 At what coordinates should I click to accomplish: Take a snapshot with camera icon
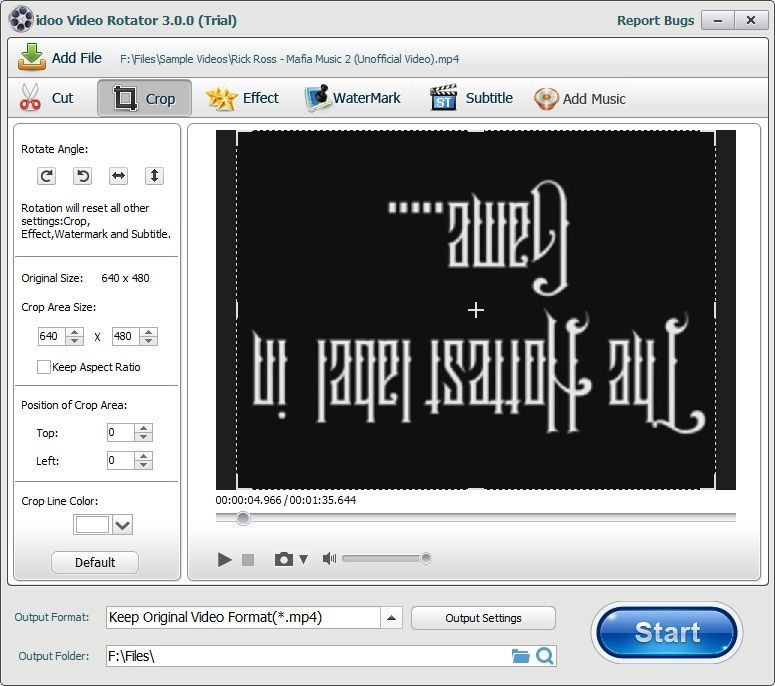coord(284,559)
